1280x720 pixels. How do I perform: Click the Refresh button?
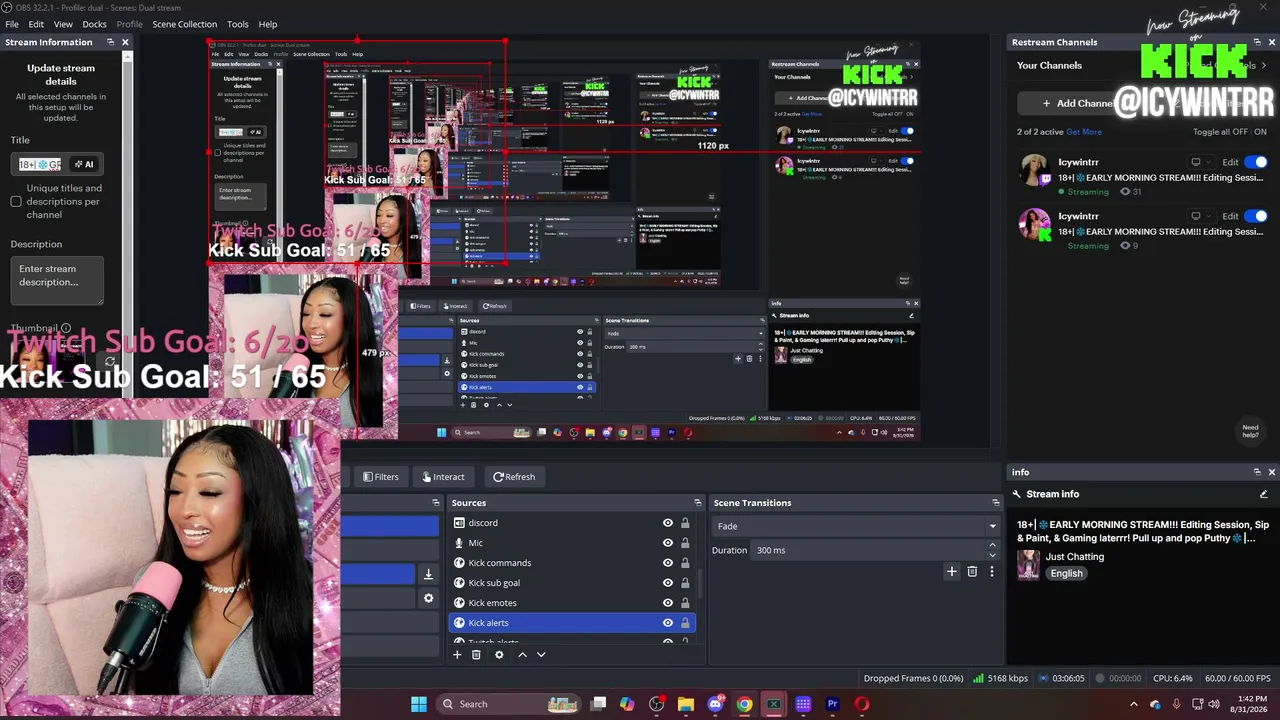coord(514,477)
